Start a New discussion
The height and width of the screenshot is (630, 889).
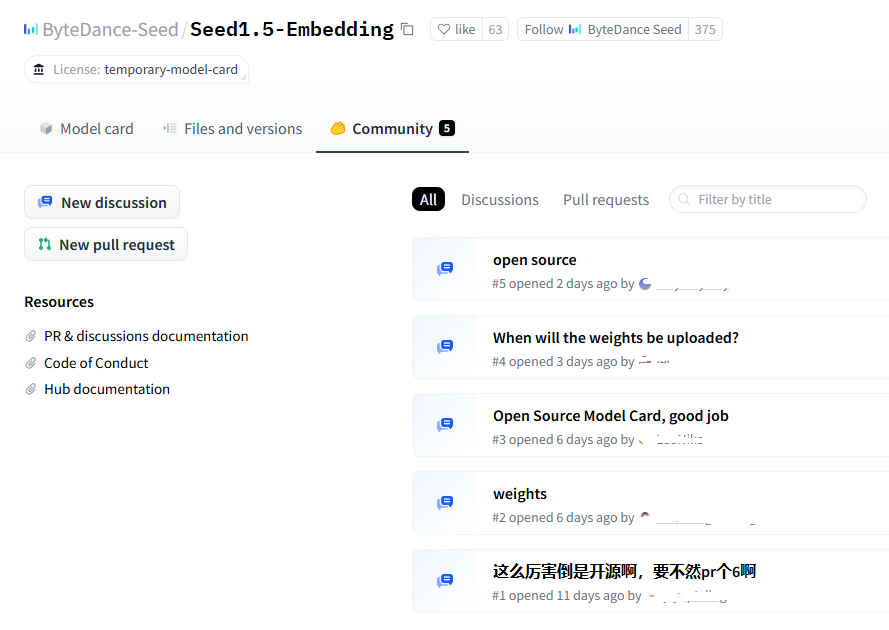pyautogui.click(x=101, y=202)
